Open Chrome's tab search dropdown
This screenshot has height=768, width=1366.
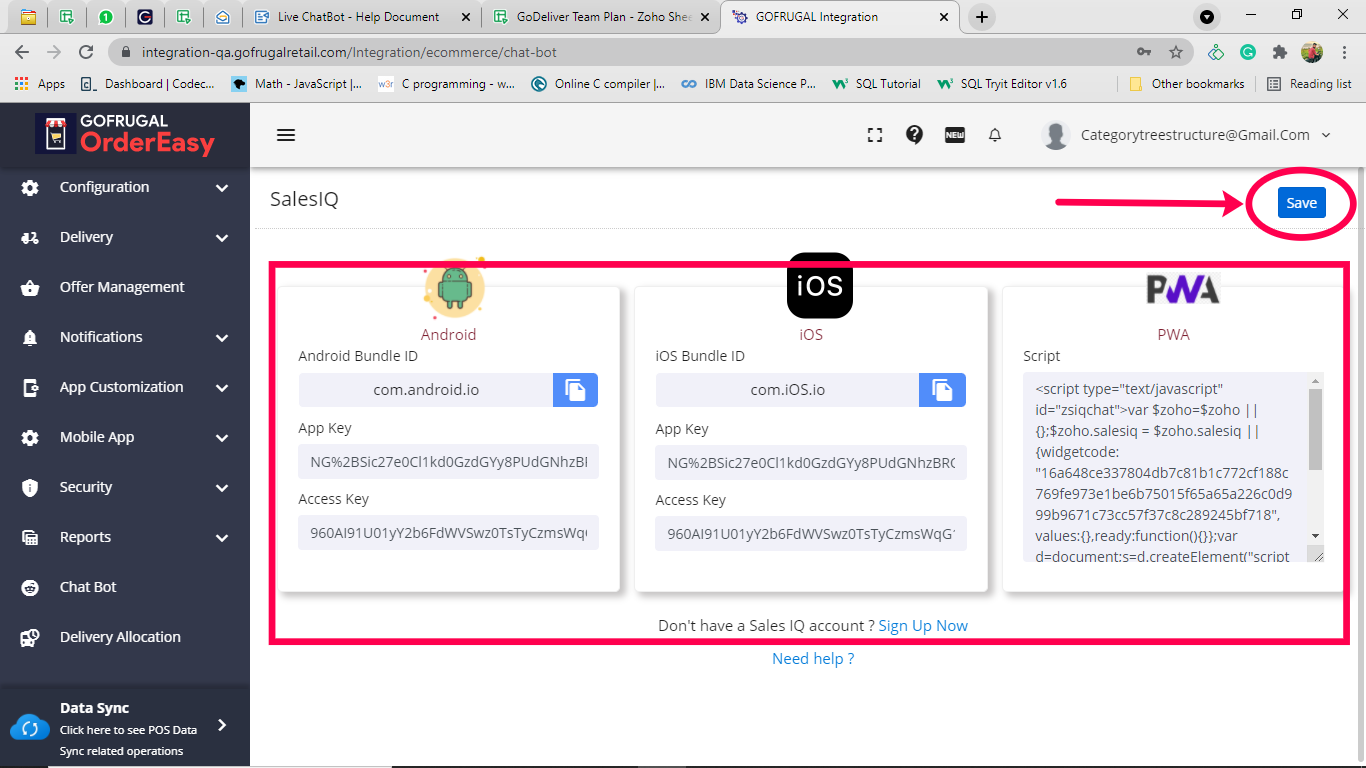click(x=1207, y=17)
